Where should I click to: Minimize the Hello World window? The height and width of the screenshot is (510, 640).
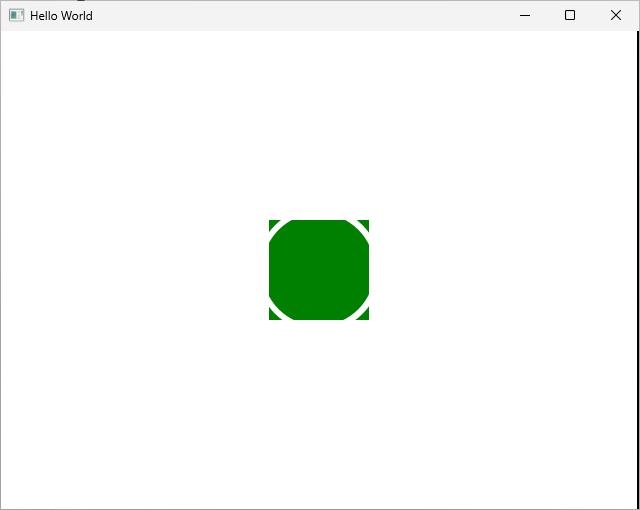pyautogui.click(x=524, y=15)
